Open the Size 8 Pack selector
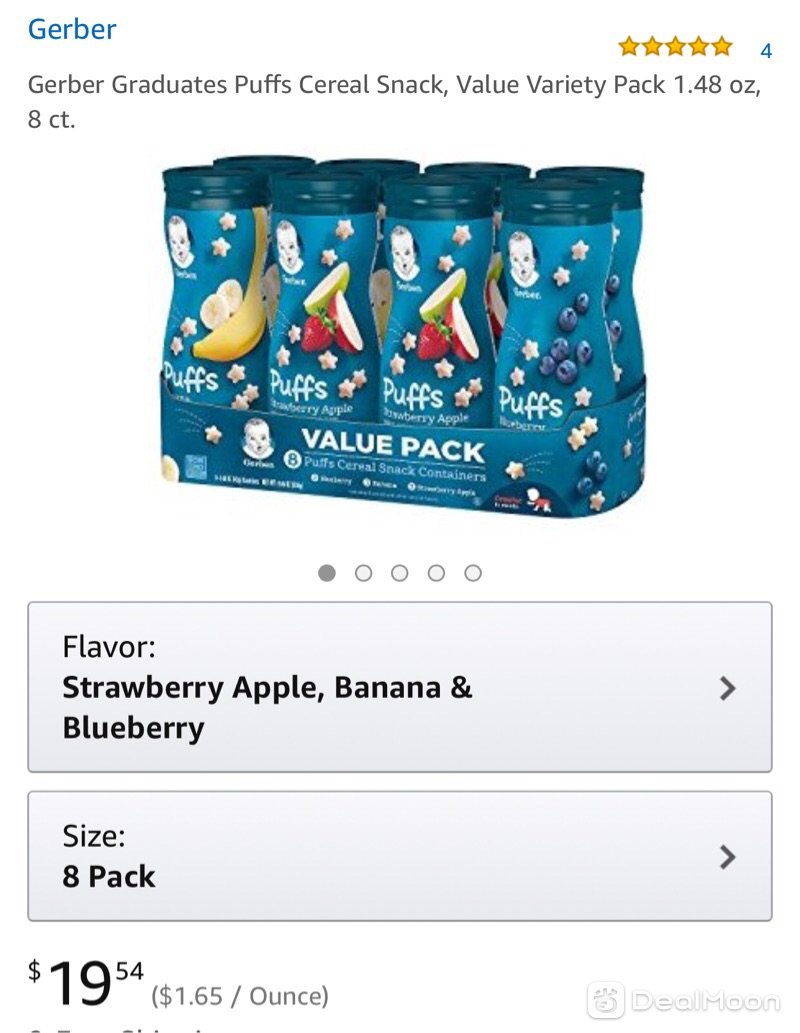The width and height of the screenshot is (800, 1033). [x=399, y=856]
